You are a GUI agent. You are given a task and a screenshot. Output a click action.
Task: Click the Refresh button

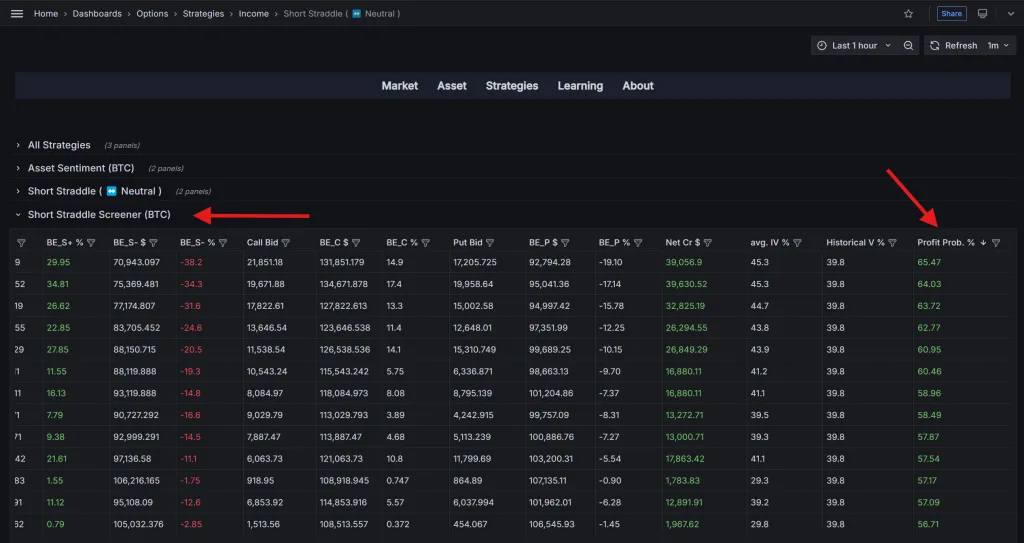953,46
